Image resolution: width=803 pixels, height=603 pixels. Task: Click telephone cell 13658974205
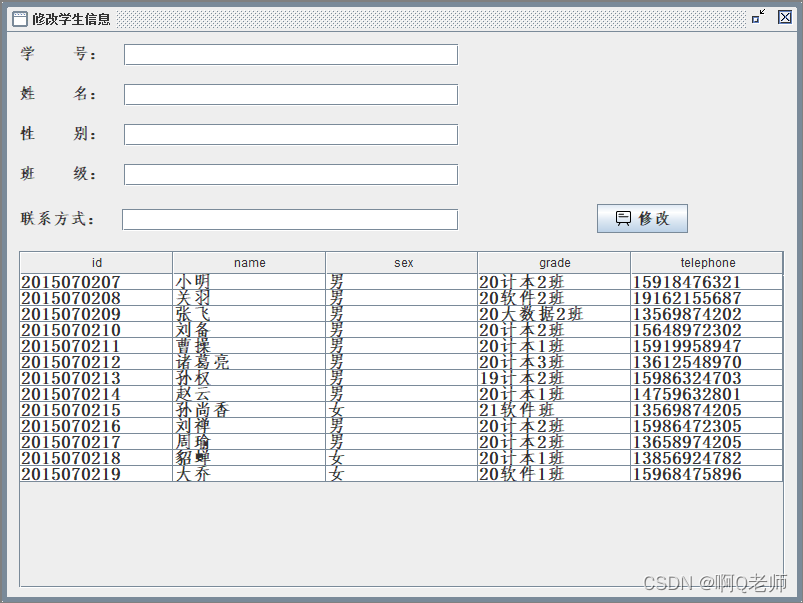click(x=707, y=442)
